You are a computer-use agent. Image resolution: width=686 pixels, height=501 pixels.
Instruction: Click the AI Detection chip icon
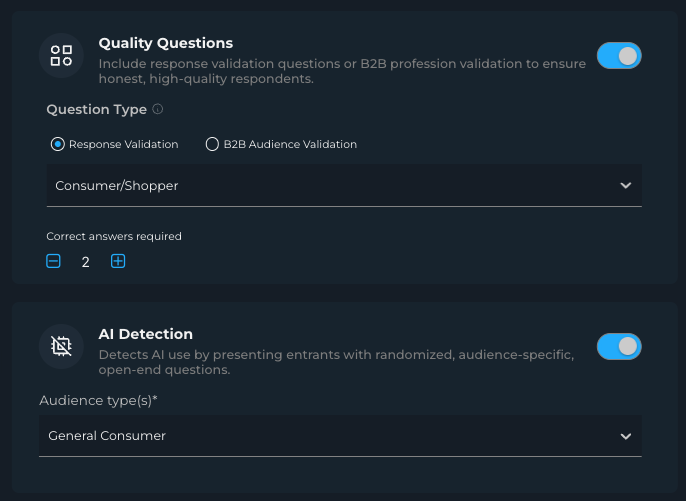pos(61,346)
